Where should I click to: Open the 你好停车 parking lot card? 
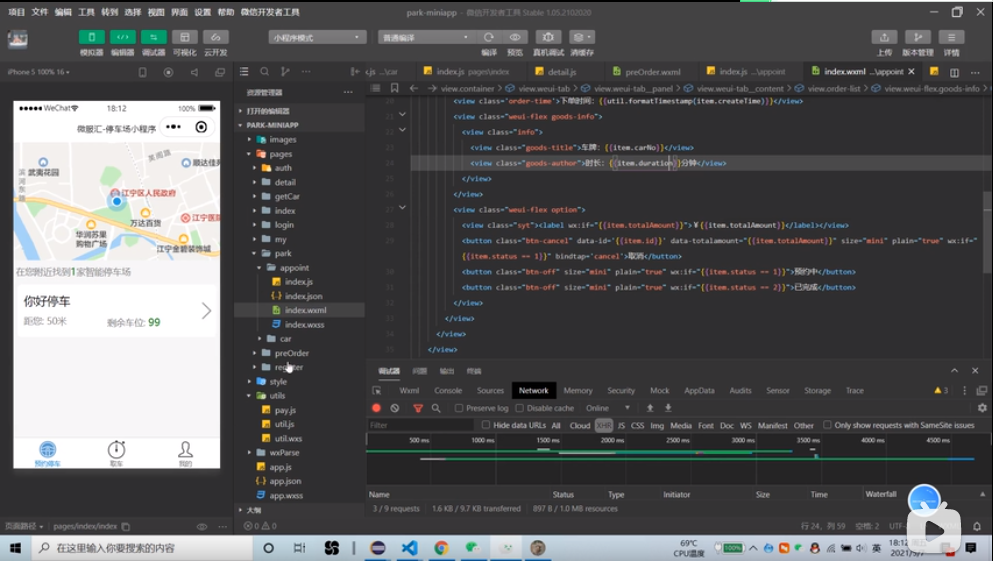[116, 311]
